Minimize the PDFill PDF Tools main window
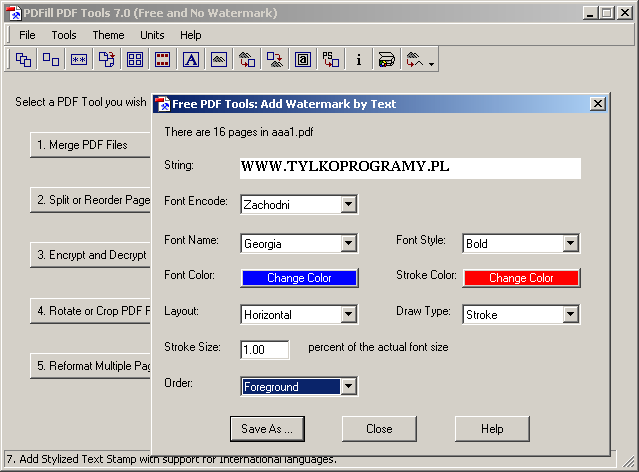This screenshot has height=472, width=639. (x=591, y=13)
